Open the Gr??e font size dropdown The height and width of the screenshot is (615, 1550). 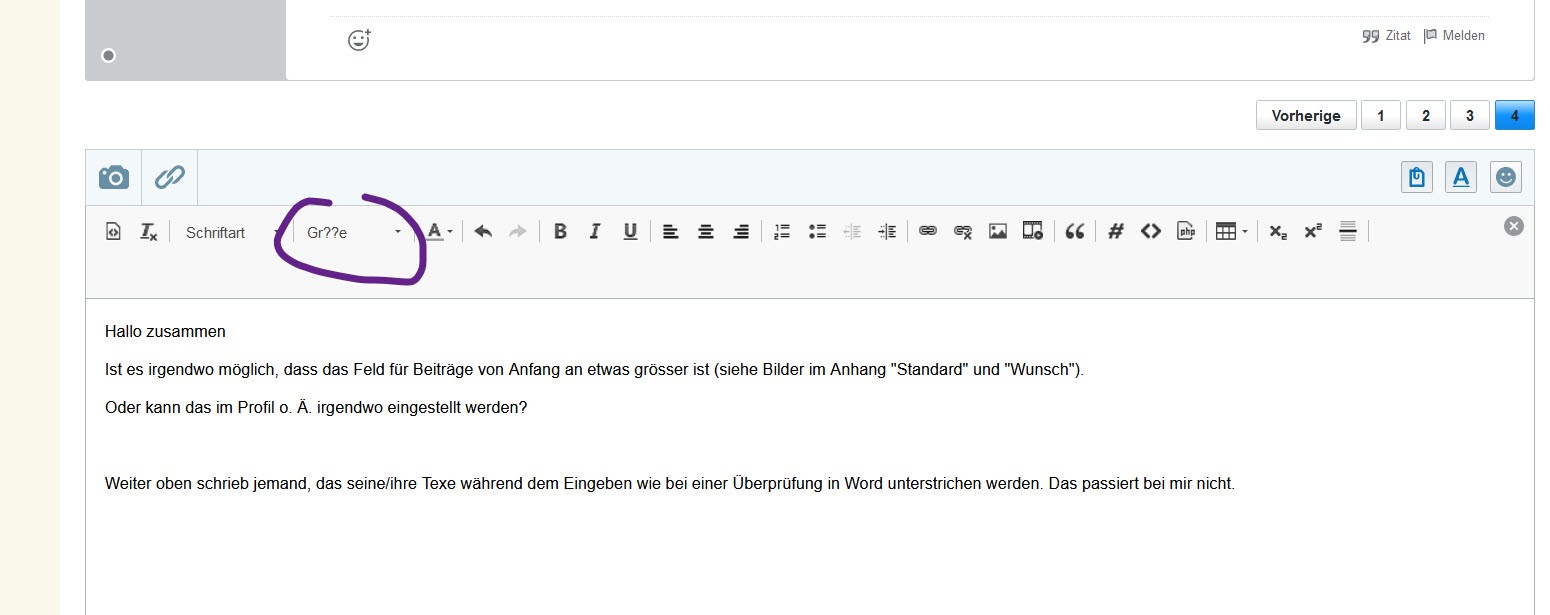click(x=354, y=232)
